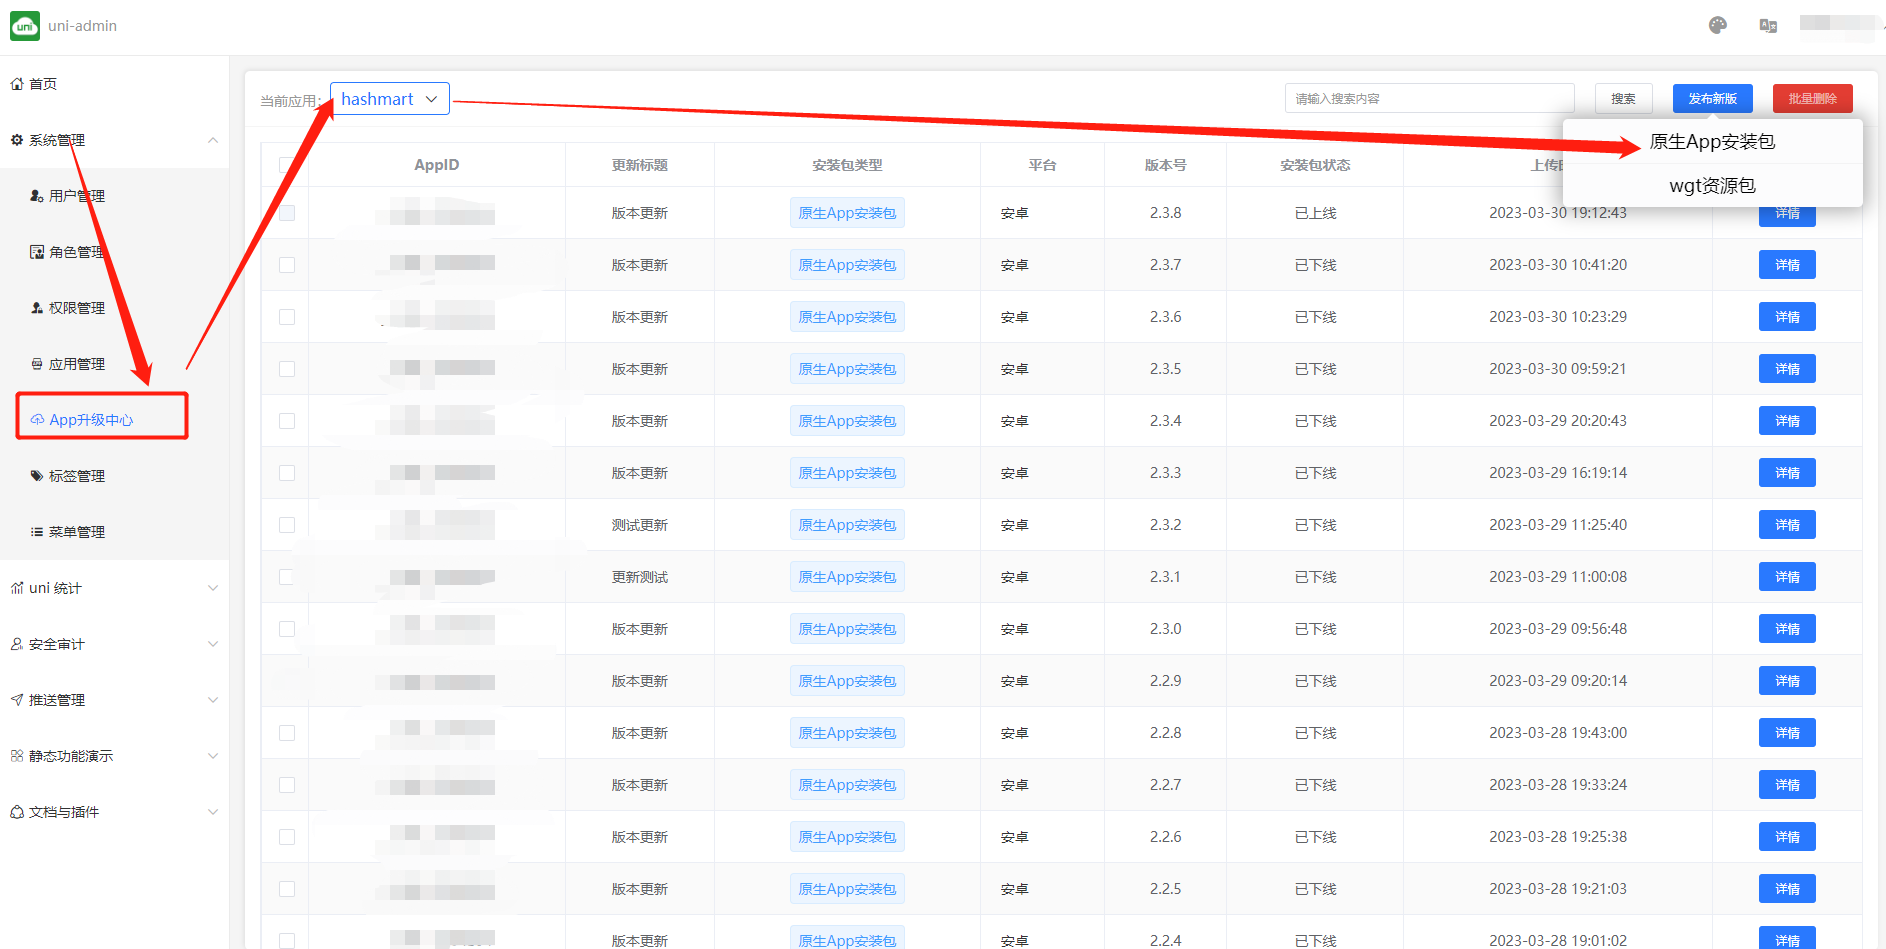The width and height of the screenshot is (1886, 949).
Task: Click the 更新测试 title cell
Action: tap(640, 577)
